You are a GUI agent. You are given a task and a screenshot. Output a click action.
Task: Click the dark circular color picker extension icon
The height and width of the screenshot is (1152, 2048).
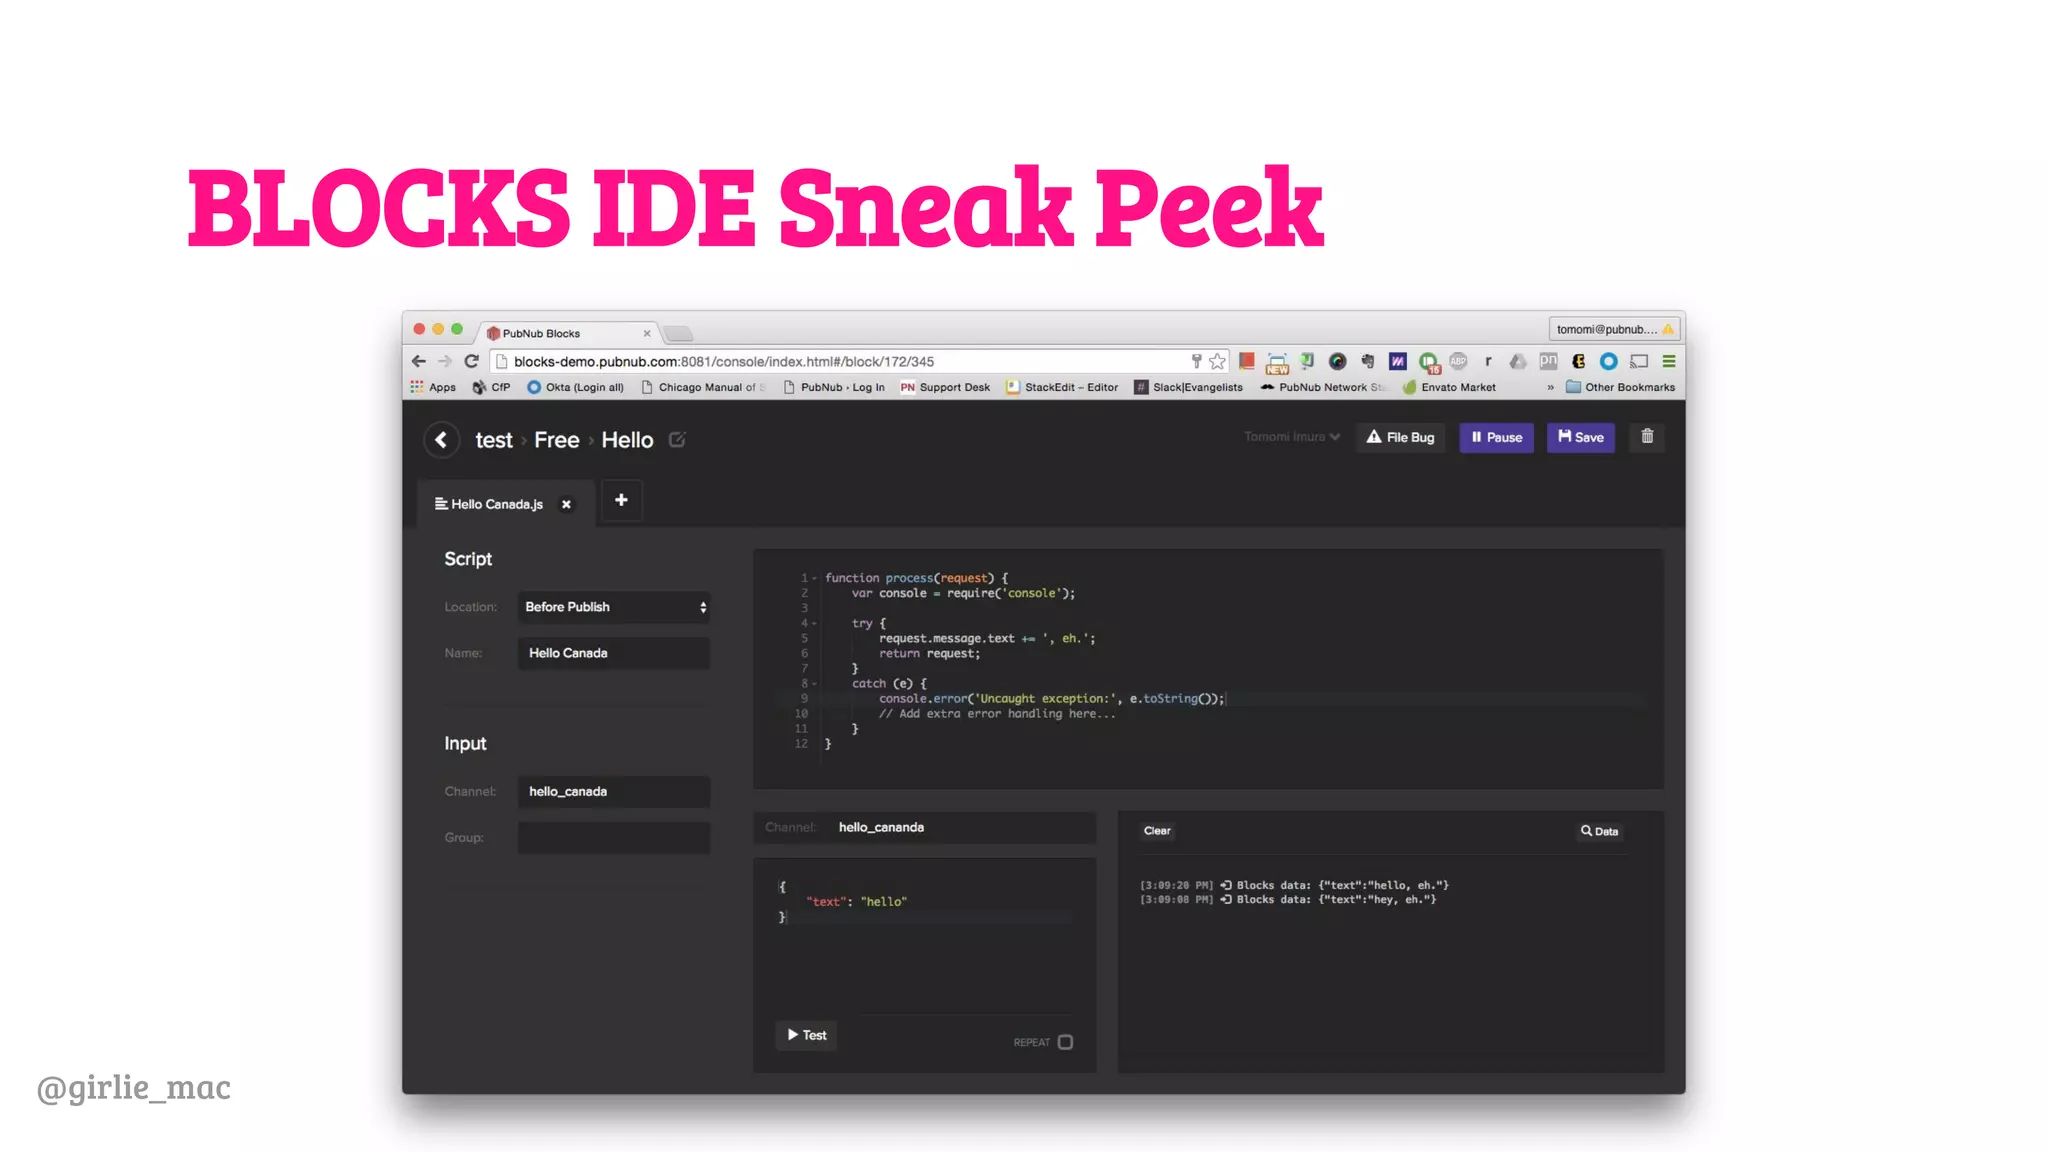pos(1337,361)
